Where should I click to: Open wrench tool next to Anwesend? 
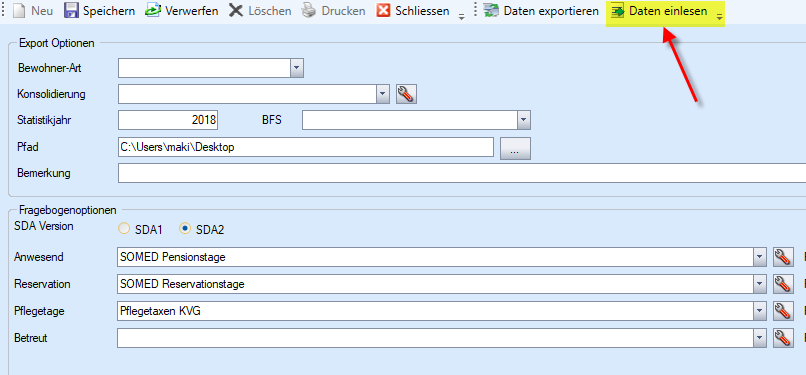(782, 257)
